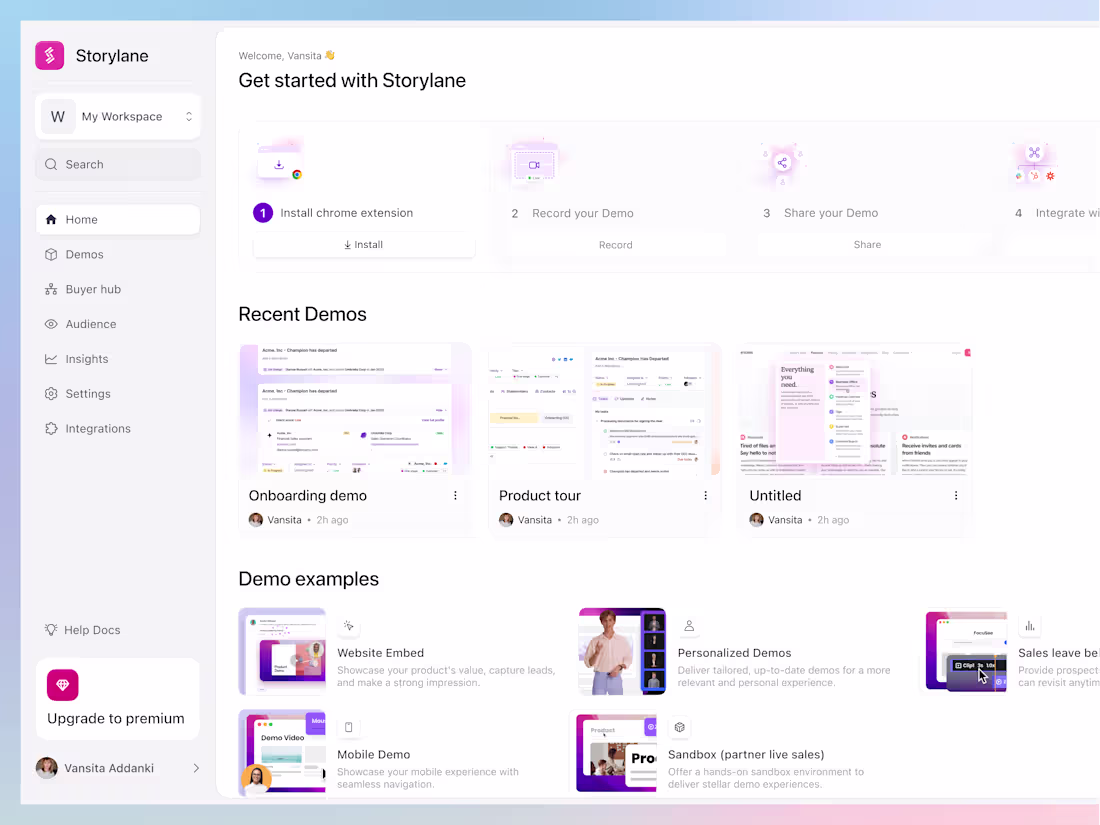The height and width of the screenshot is (825, 1100).
Task: Click the Record button under step 2
Action: point(615,245)
